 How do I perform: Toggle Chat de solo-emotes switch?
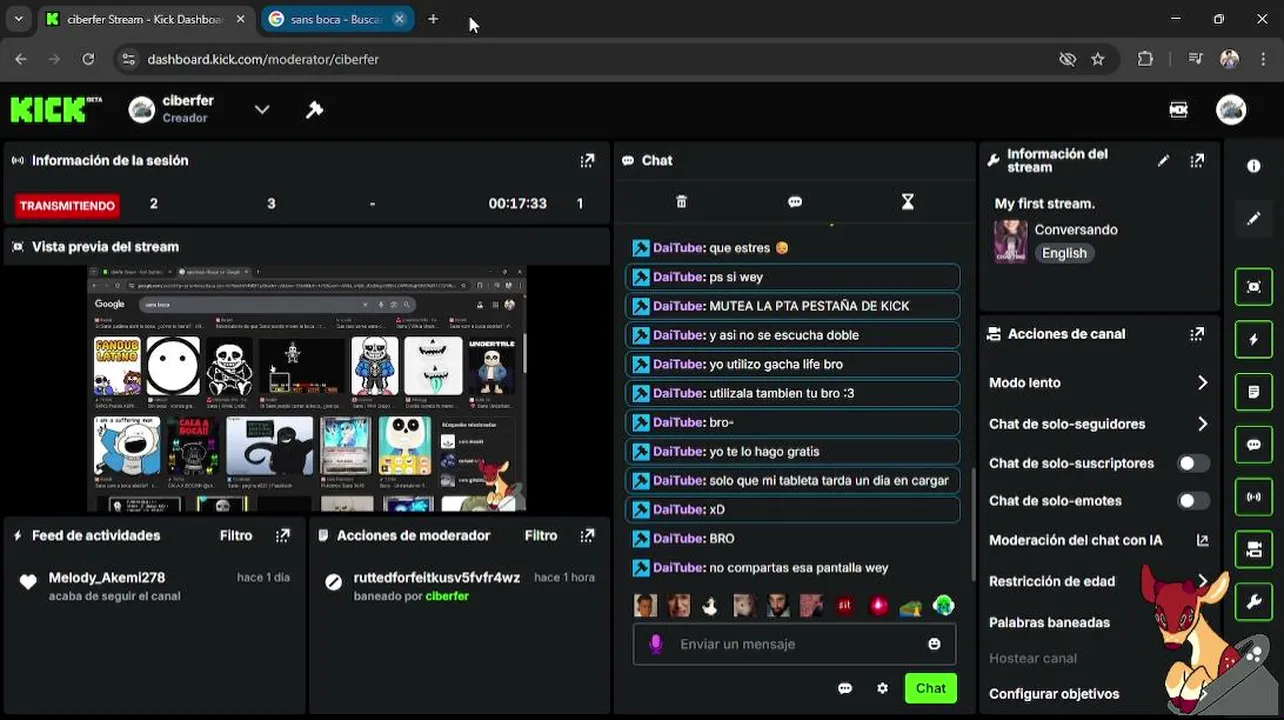(1192, 501)
